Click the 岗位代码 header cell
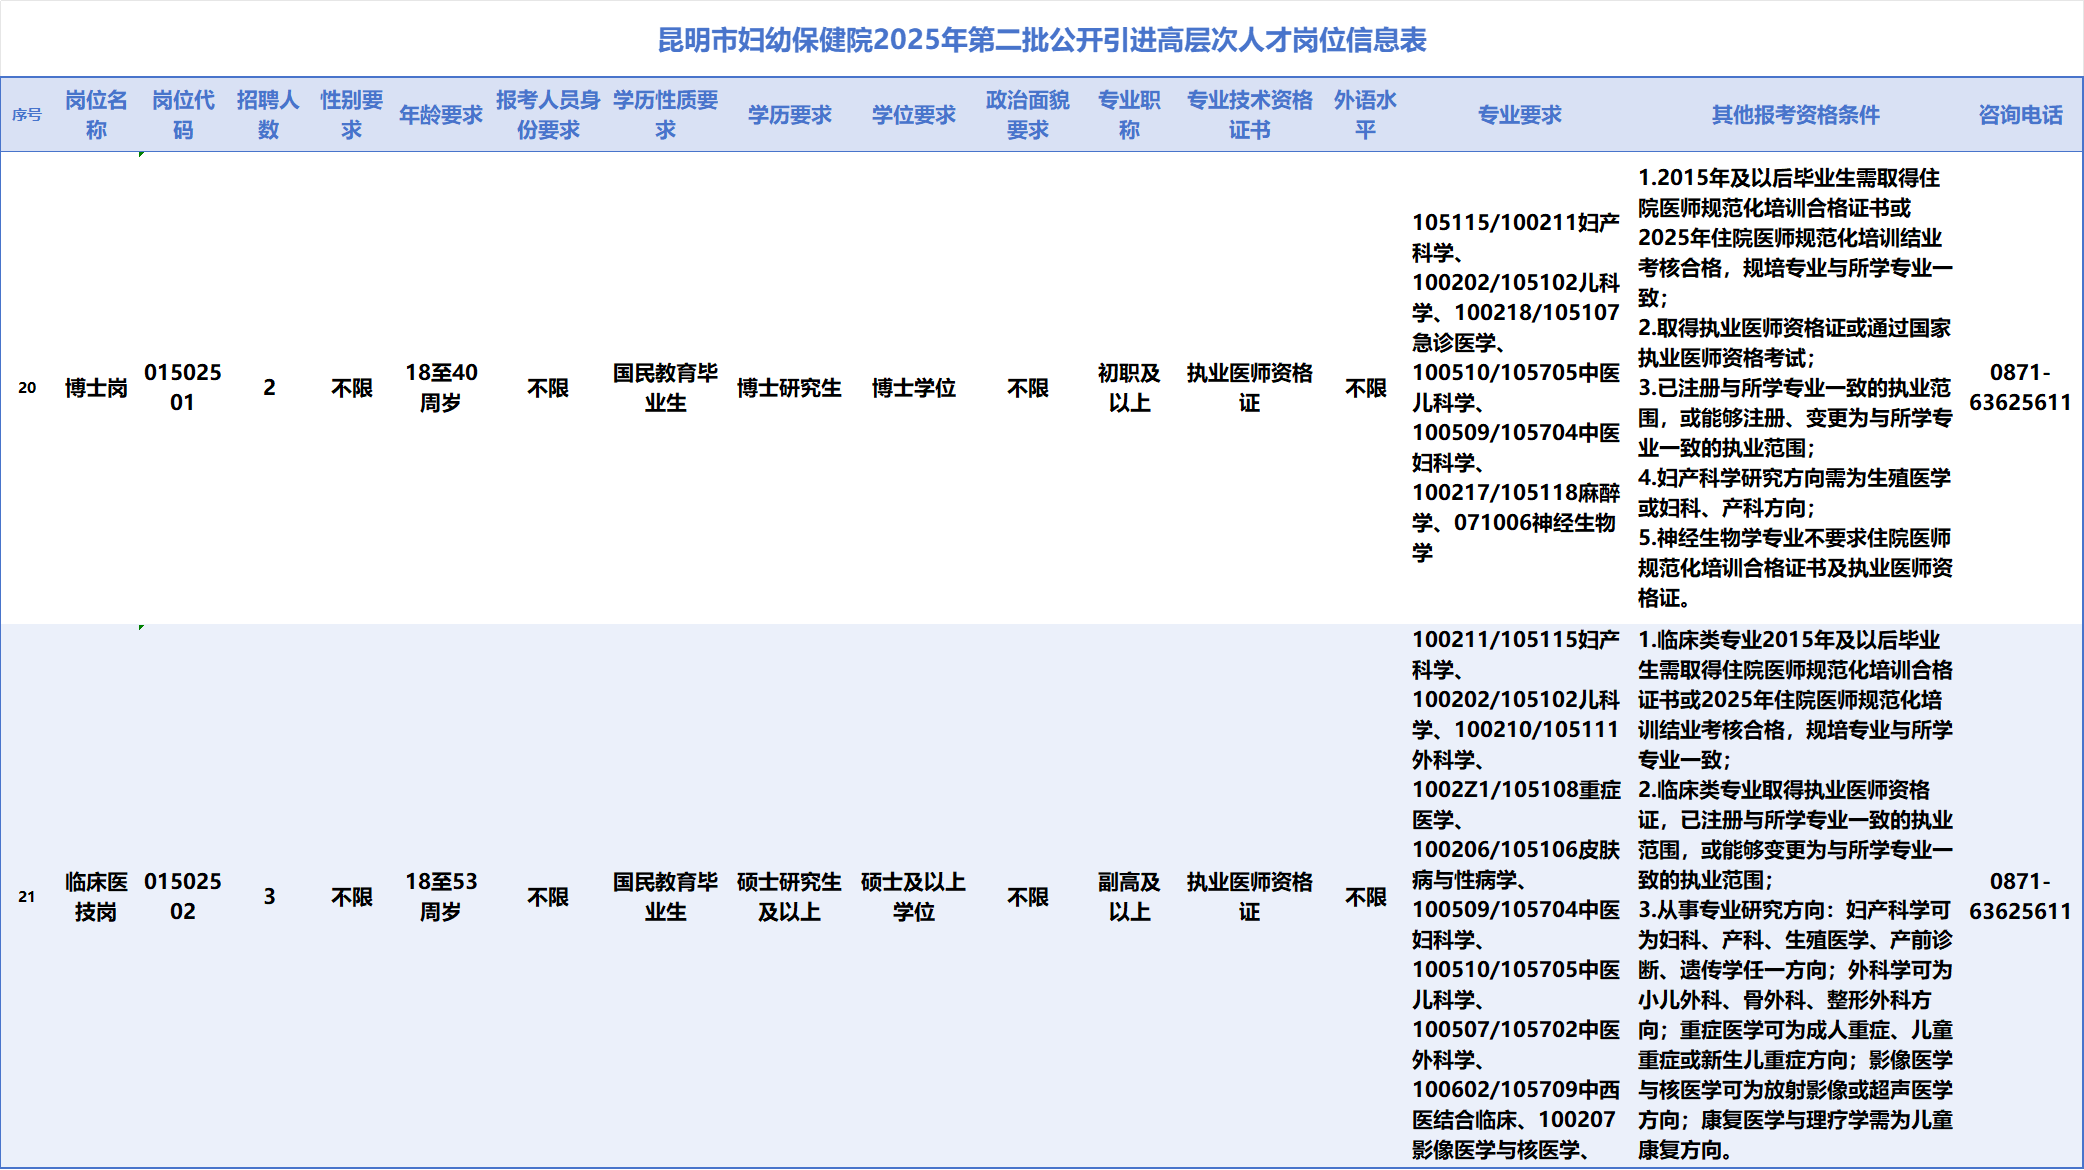This screenshot has height=1170, width=2084. pyautogui.click(x=183, y=115)
